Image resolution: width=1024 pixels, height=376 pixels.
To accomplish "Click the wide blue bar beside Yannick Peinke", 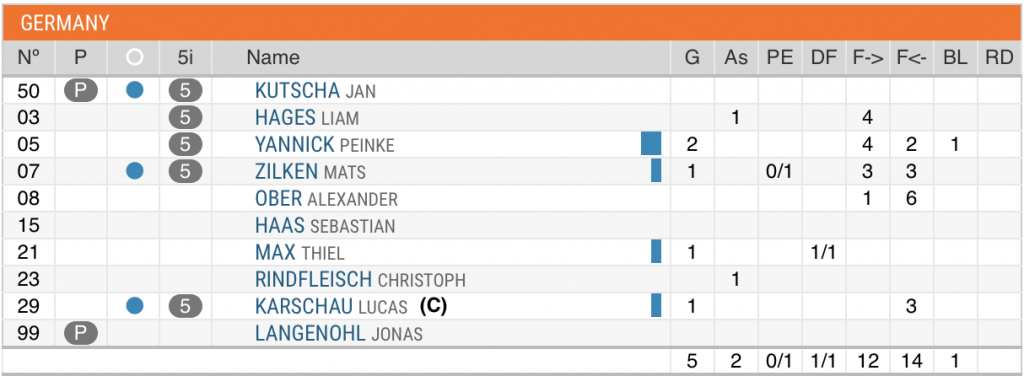I will point(651,144).
